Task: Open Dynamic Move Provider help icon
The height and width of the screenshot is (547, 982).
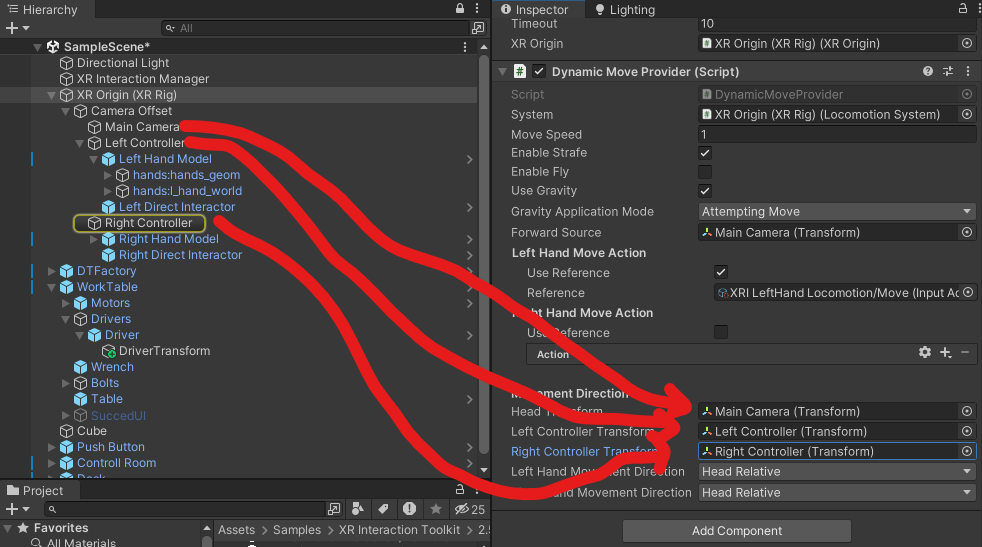Action: (928, 71)
